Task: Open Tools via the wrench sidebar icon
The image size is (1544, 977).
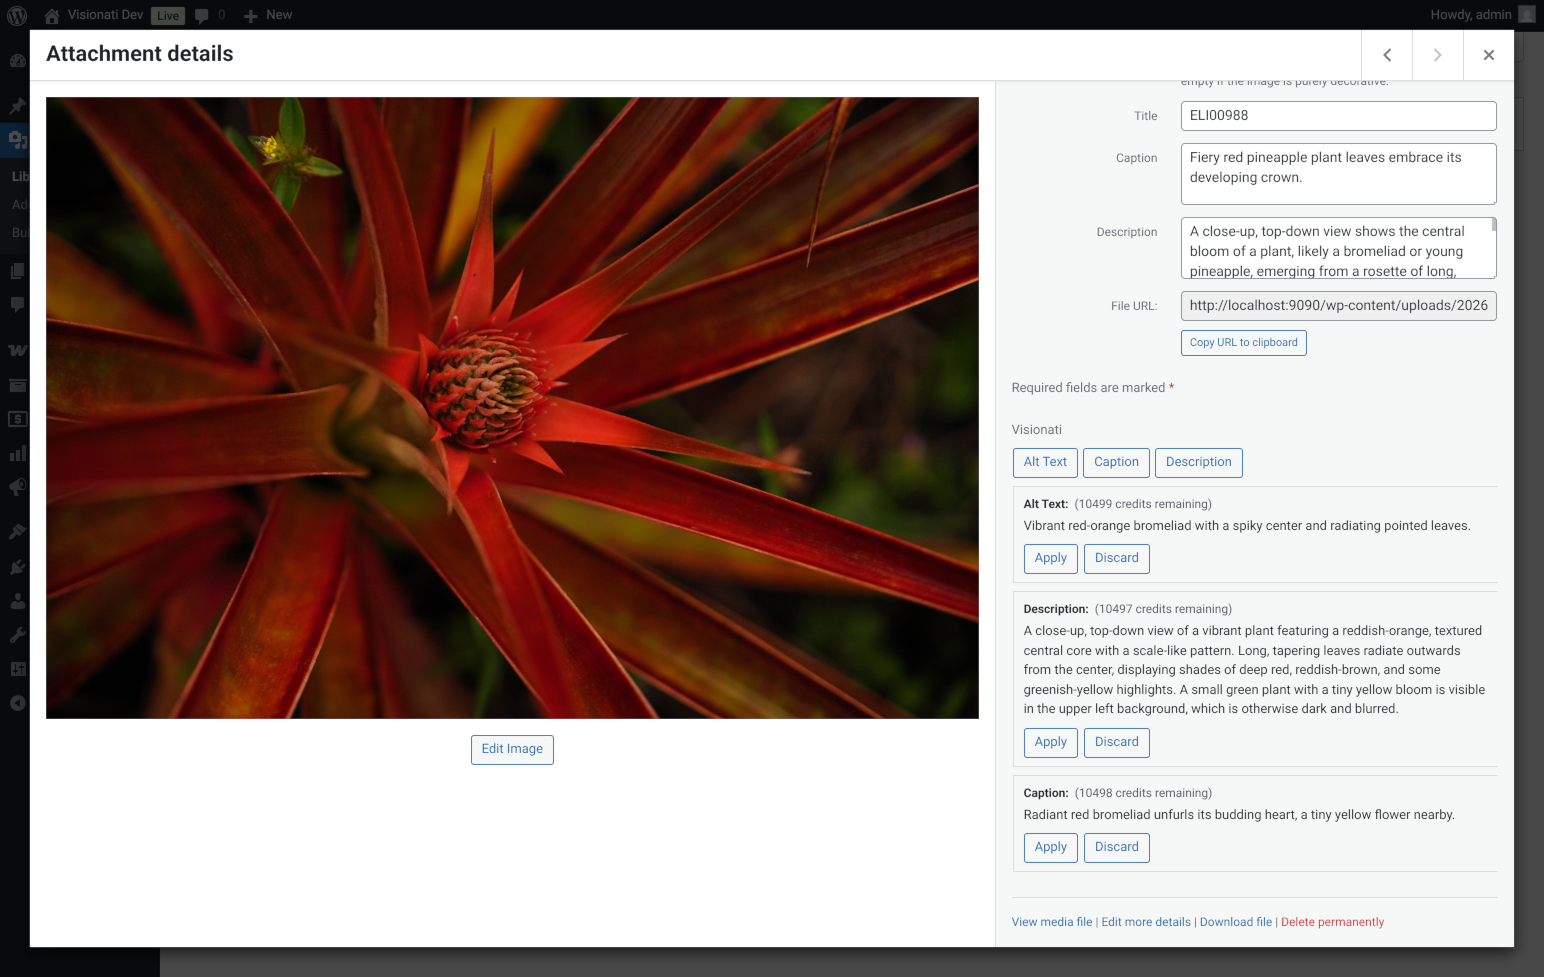Action: [16, 634]
